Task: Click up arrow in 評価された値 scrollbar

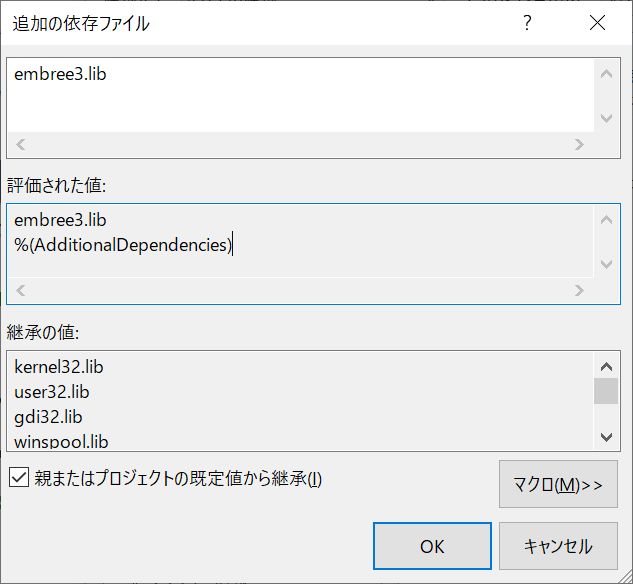Action: coord(606,220)
